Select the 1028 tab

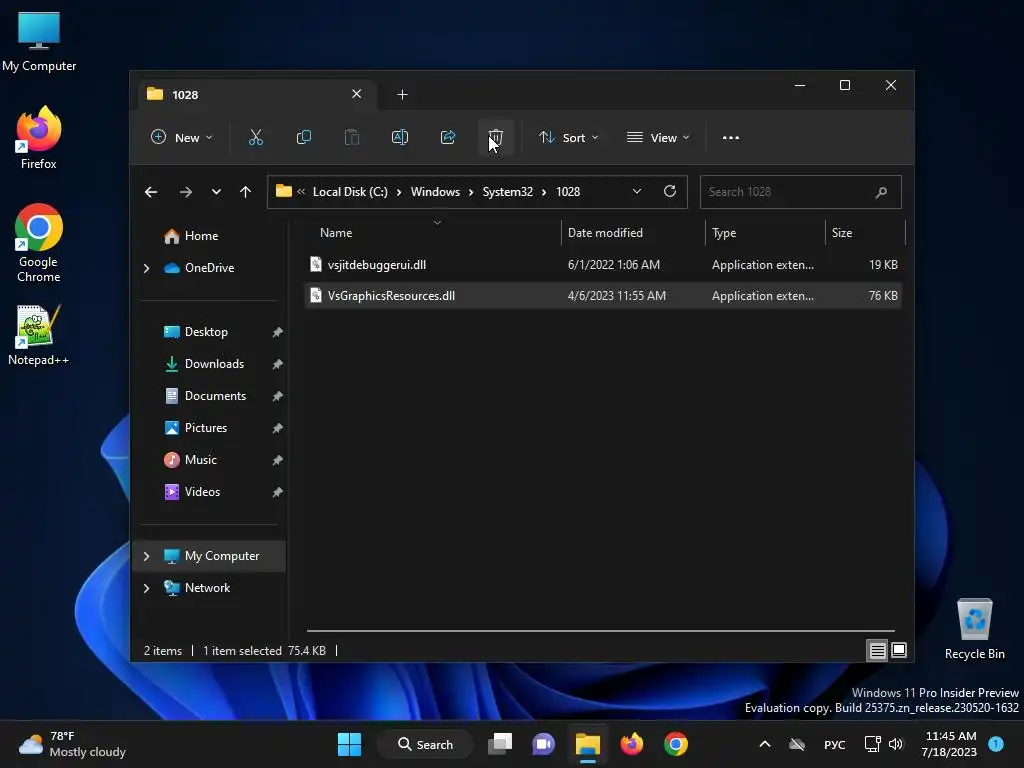pos(258,95)
